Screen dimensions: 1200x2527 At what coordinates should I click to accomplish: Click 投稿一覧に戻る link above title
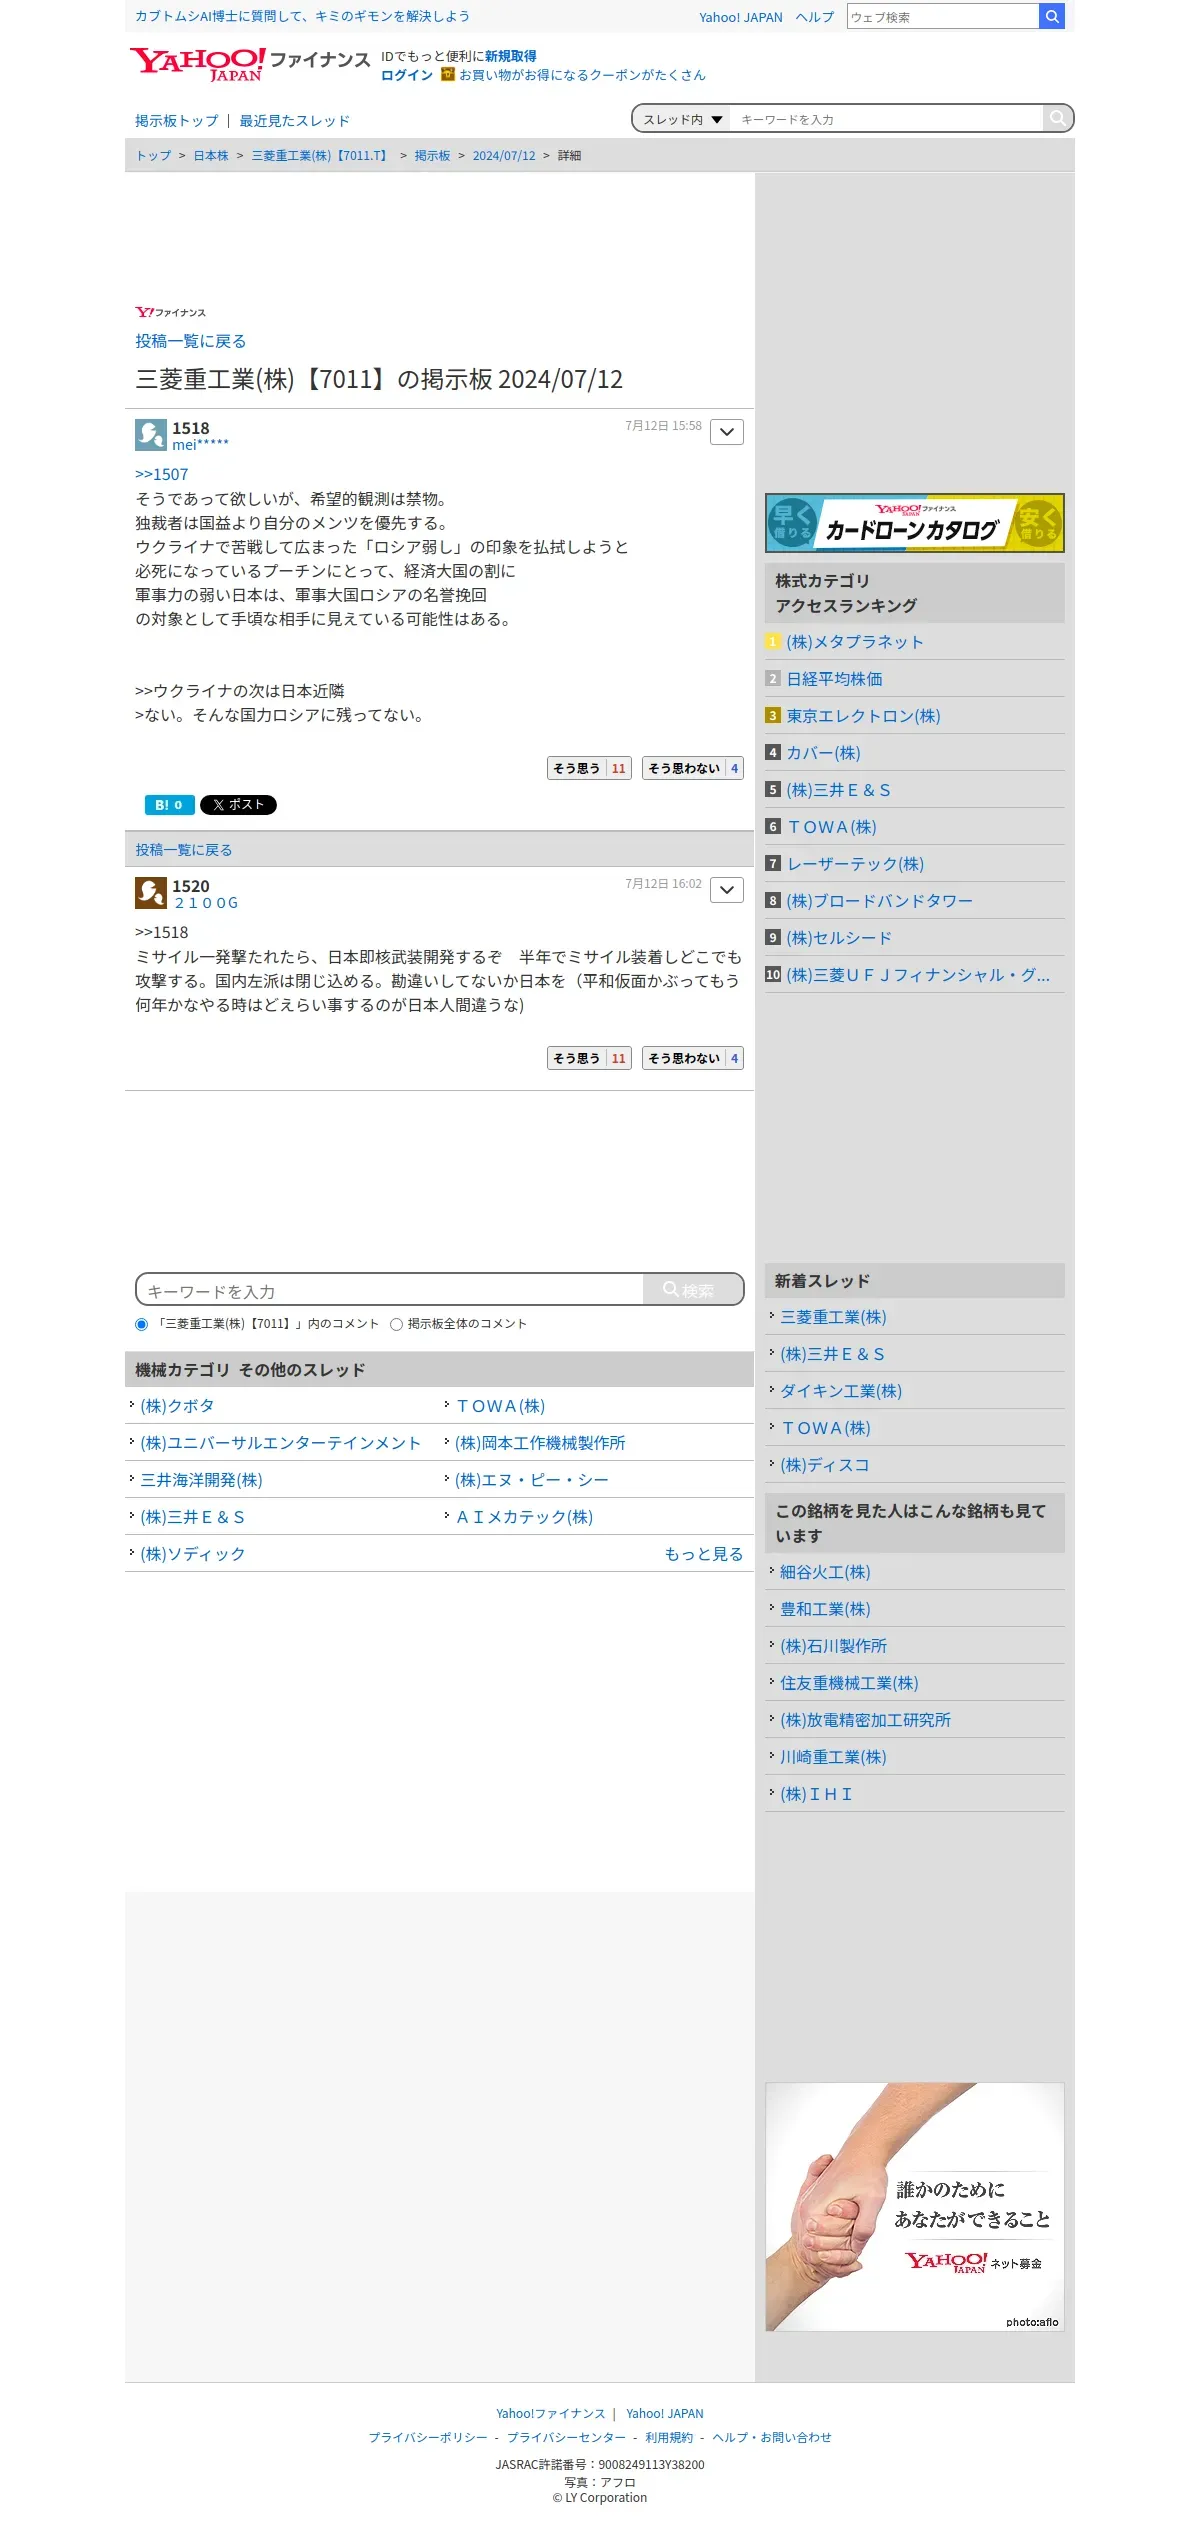(191, 341)
